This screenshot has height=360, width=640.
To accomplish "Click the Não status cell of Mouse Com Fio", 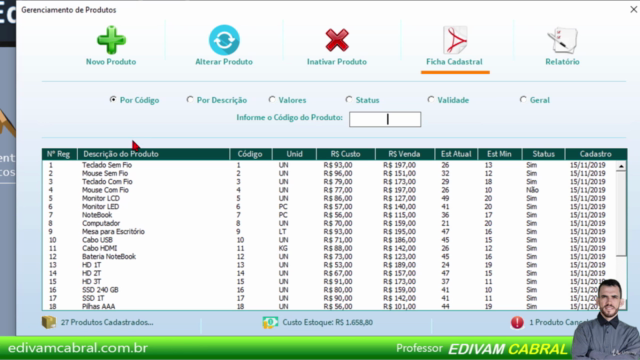I will pos(532,190).
